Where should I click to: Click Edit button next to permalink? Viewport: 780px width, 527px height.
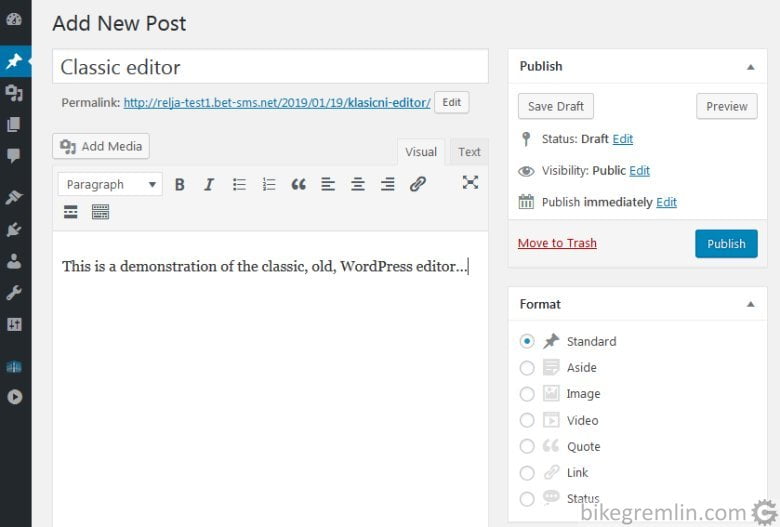click(452, 103)
